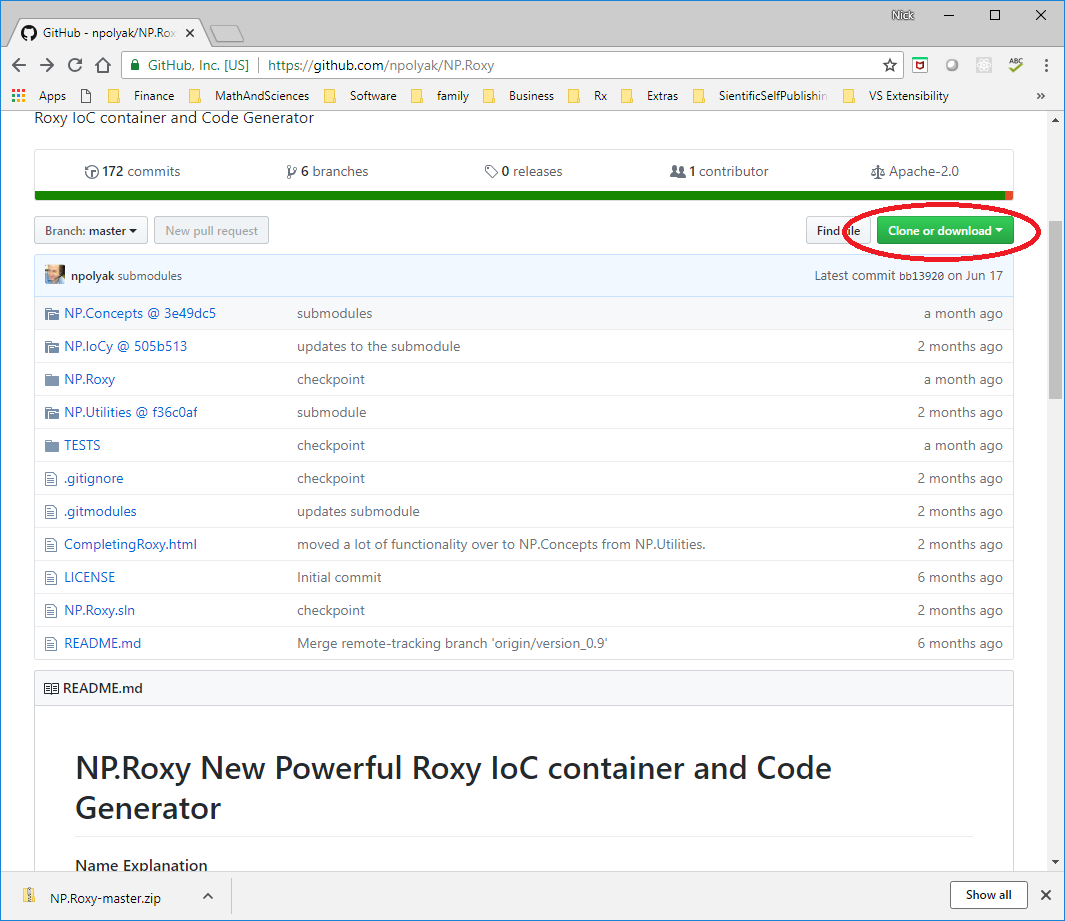Click the scrollbar up arrow
The height and width of the screenshot is (921, 1065).
point(1055,120)
